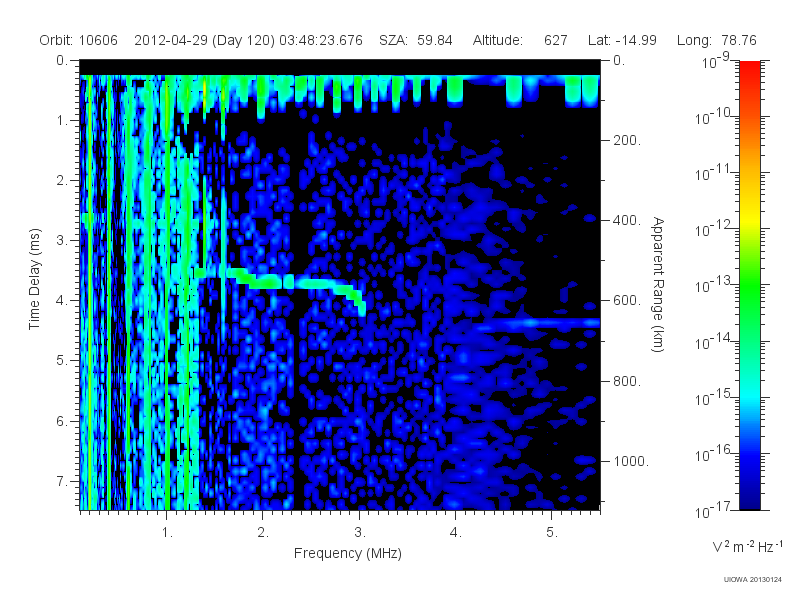The width and height of the screenshot is (800, 600).
Task: Click the '5.' frequency axis tick label
Action: click(x=552, y=533)
